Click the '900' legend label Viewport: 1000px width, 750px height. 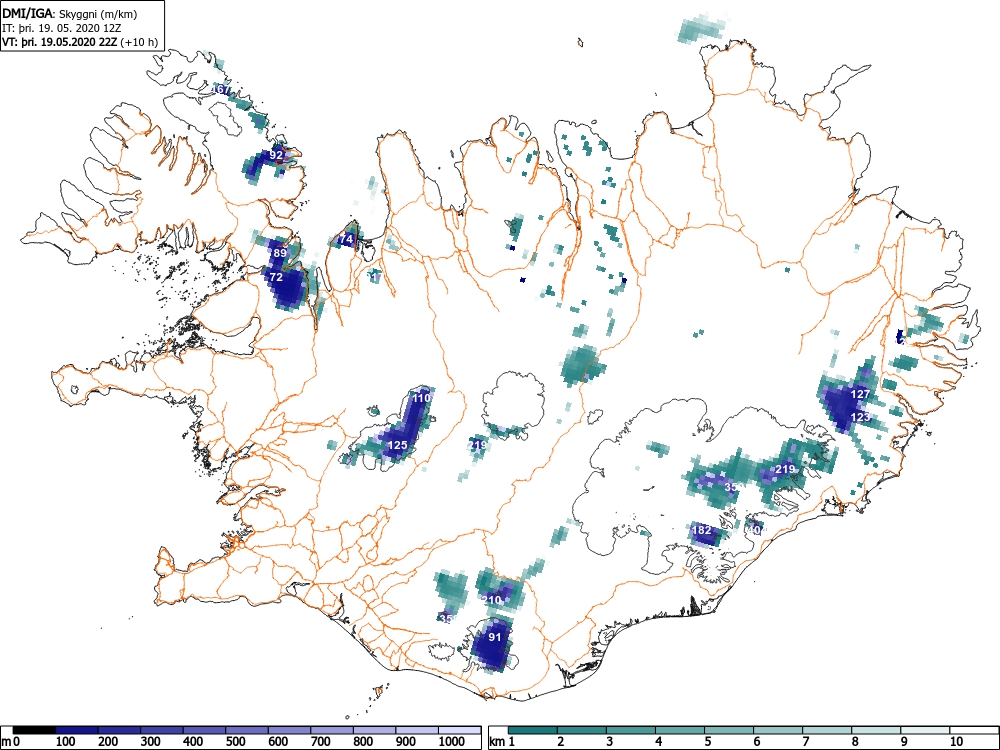406,741
